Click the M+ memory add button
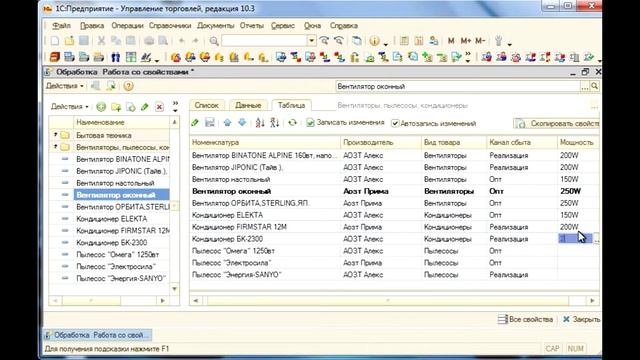This screenshot has width=640, height=360. tap(465, 41)
